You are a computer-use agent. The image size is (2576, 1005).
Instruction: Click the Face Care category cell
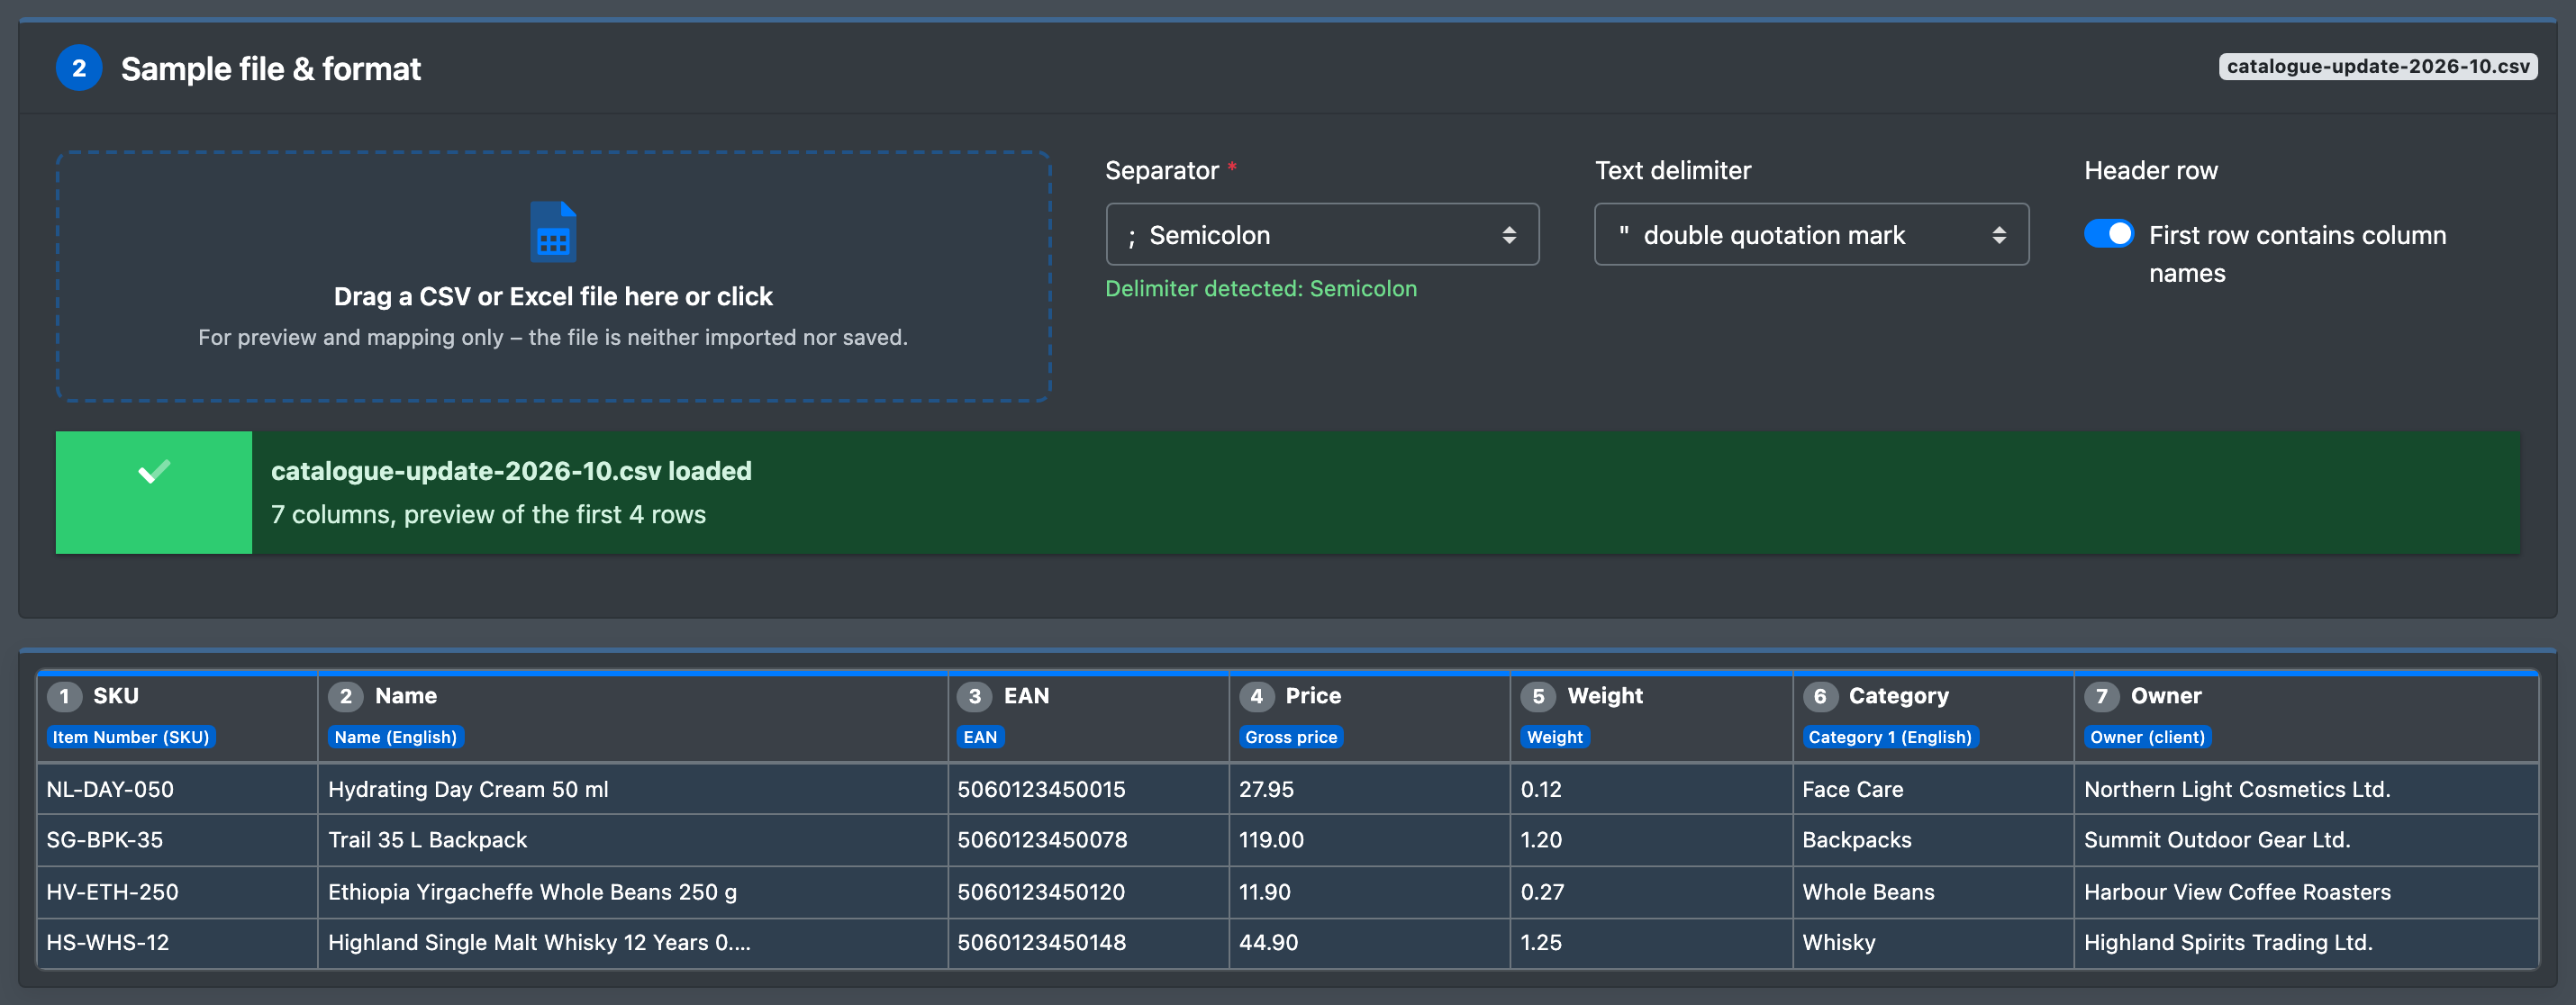click(x=1933, y=789)
